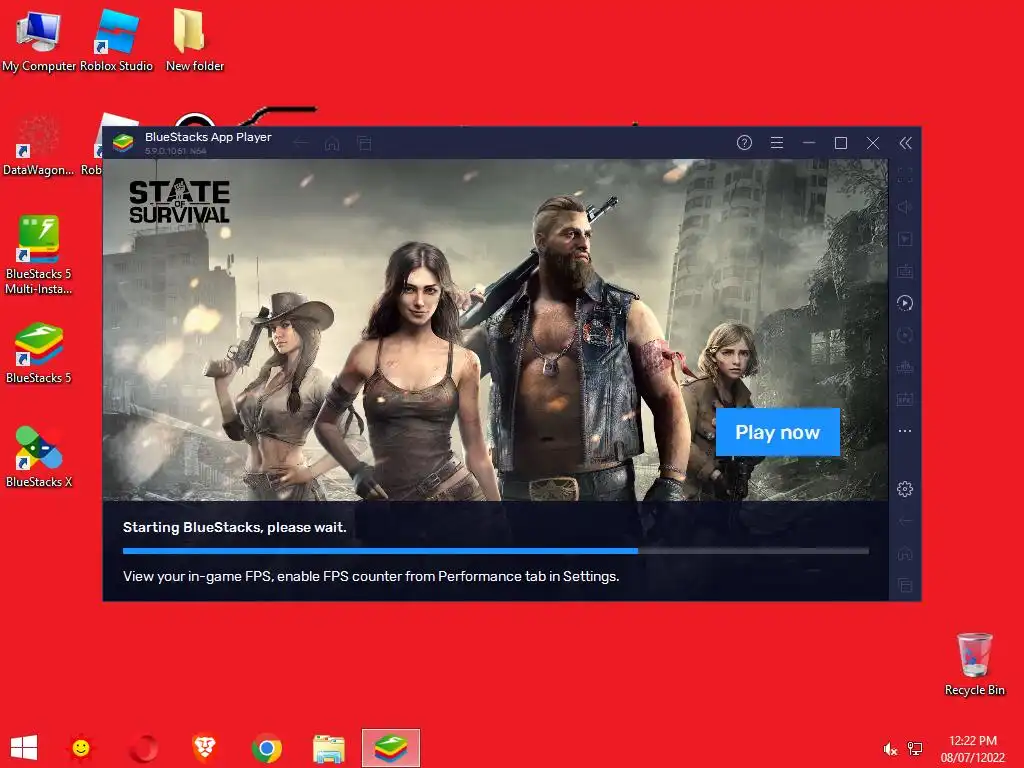Select the My Computer desktop icon
Viewport: 1024px width, 768px height.
[38, 40]
